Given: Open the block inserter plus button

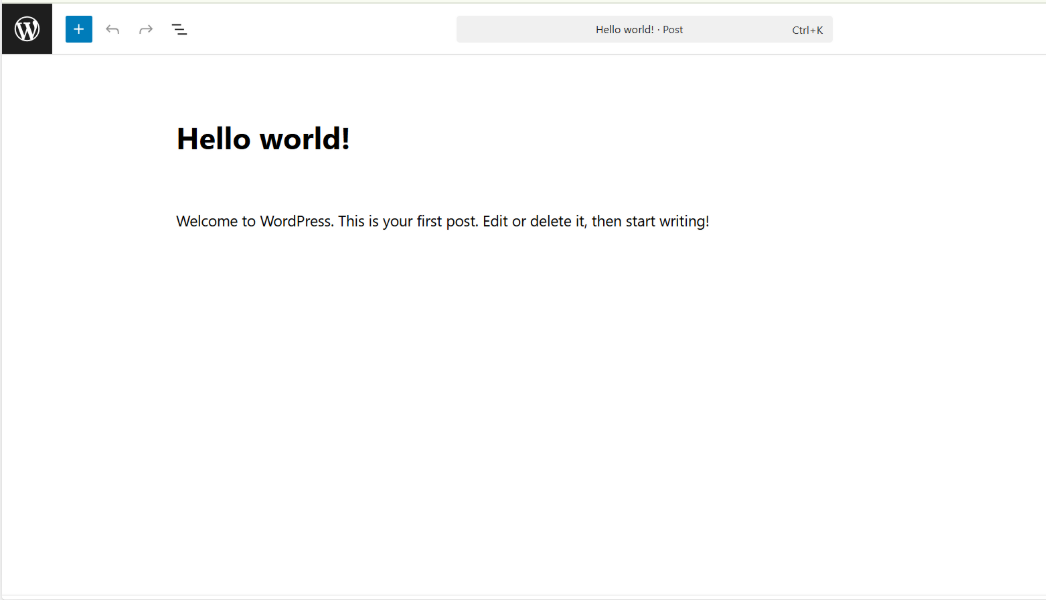Looking at the screenshot, I should pyautogui.click(x=79, y=29).
